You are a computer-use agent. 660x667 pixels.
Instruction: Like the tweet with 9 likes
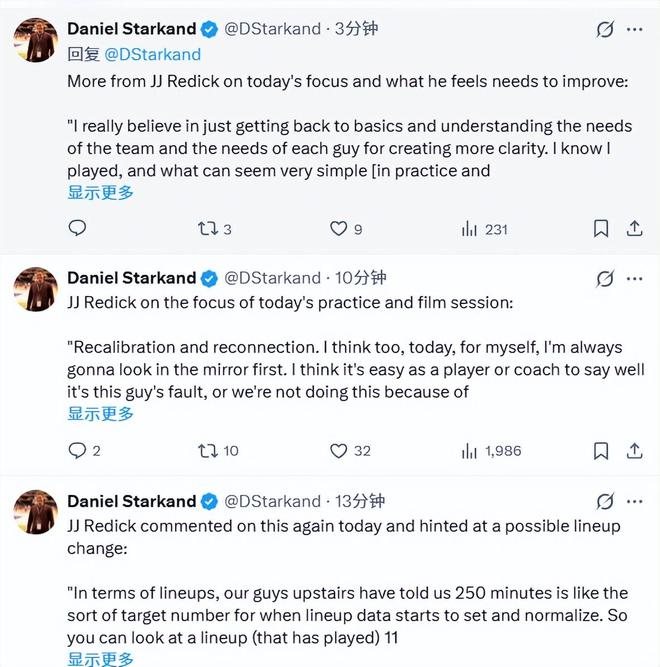pyautogui.click(x=339, y=229)
